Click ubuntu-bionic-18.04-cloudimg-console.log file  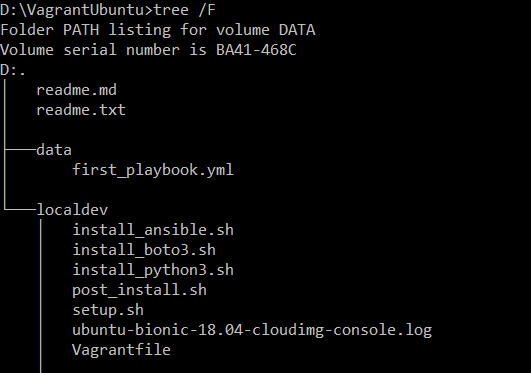click(x=252, y=330)
